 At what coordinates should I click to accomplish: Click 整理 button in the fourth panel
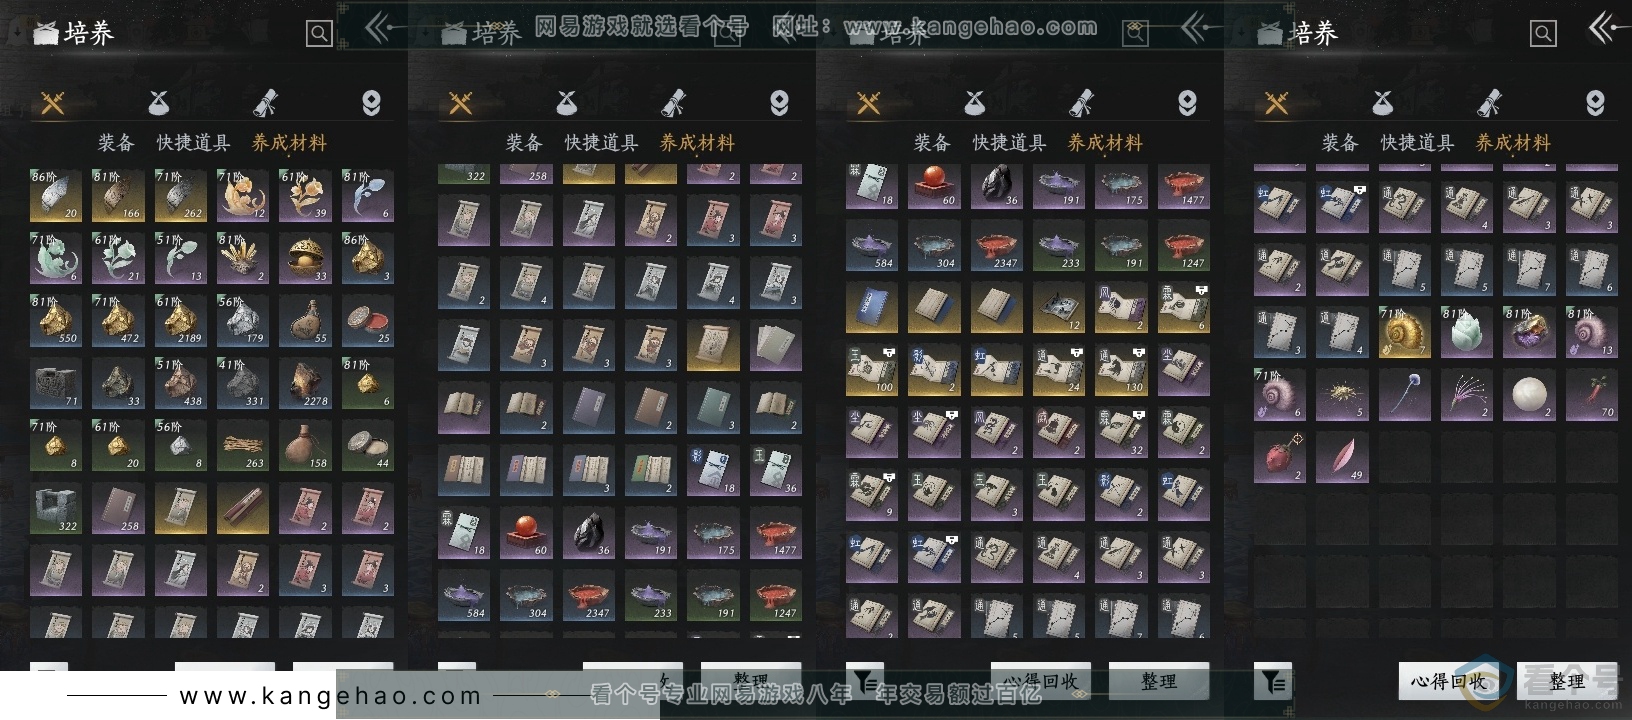[1567, 681]
